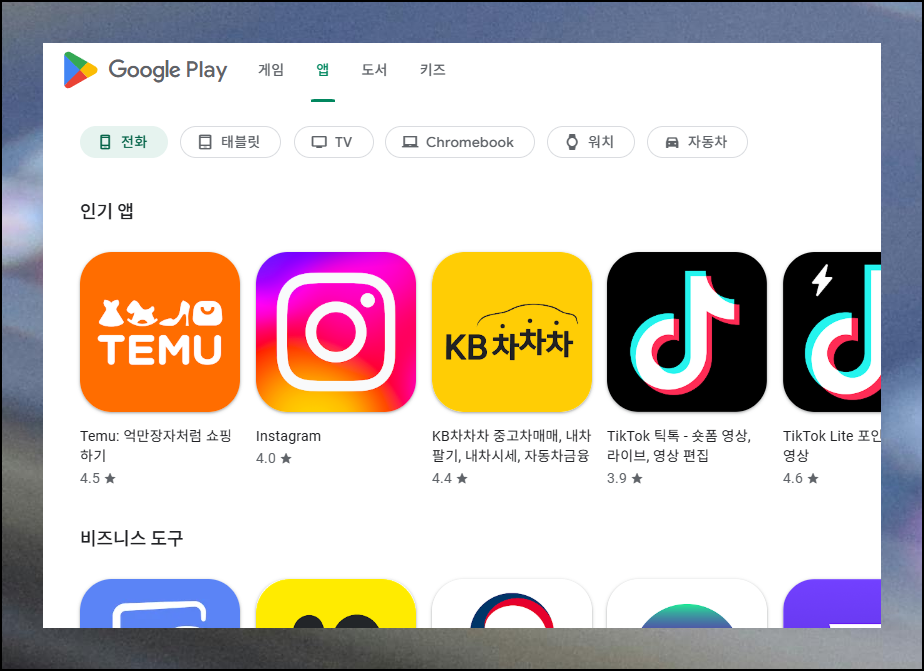Open the green-blue gradient circle app icon
924x671 pixels.
687,603
